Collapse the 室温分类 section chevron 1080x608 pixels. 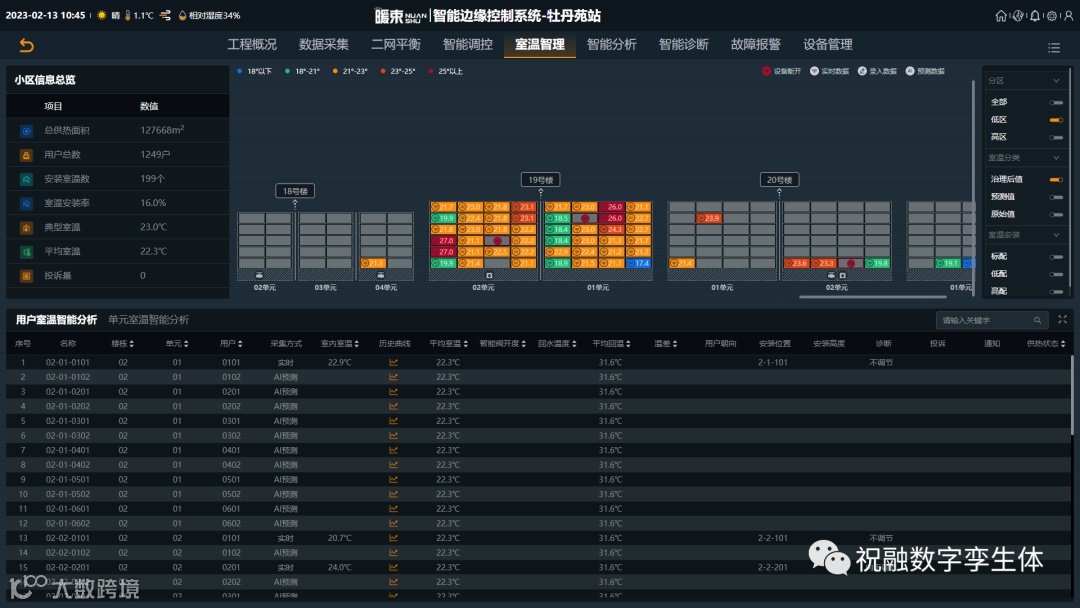tap(1056, 158)
